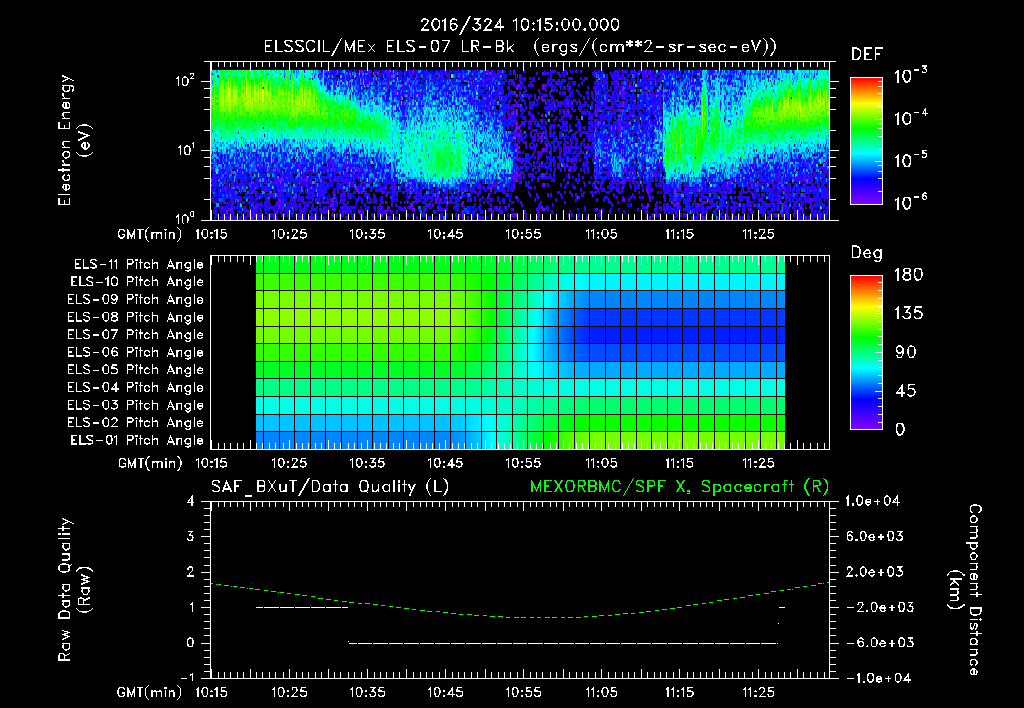1024x708 pixels.
Task: Click the 2 tick on data quality axis
Action: 191,571
